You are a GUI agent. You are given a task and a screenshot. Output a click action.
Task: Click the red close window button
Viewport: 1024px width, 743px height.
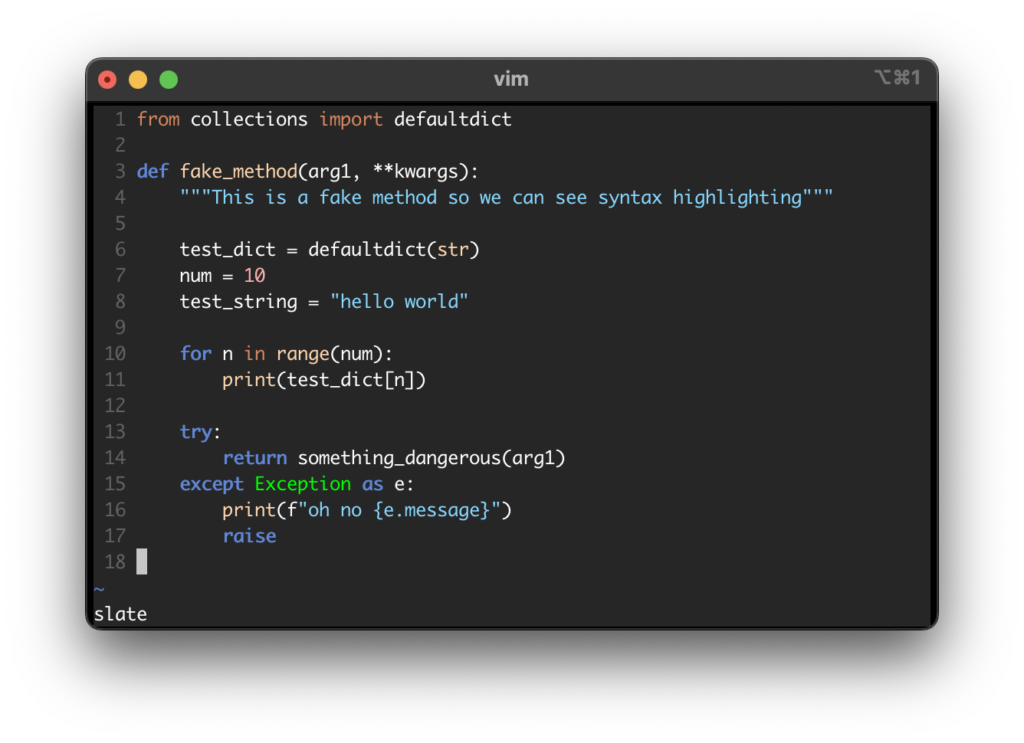107,80
